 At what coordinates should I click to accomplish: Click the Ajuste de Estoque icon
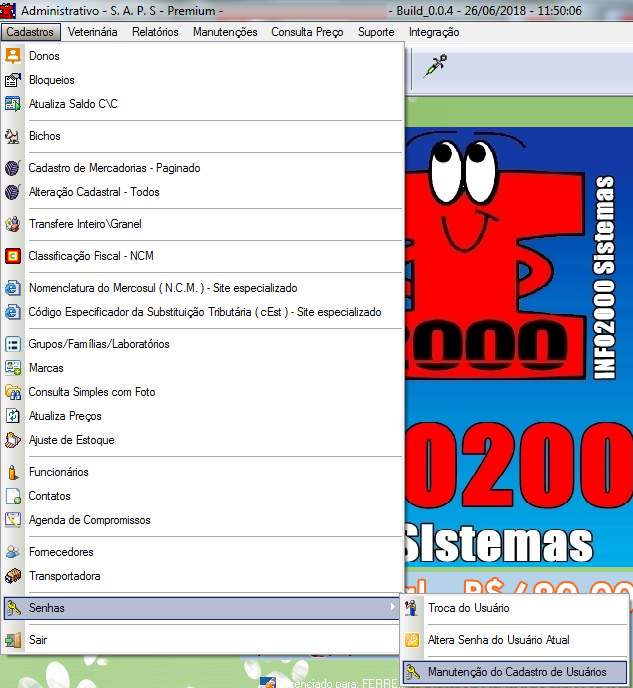pos(13,440)
